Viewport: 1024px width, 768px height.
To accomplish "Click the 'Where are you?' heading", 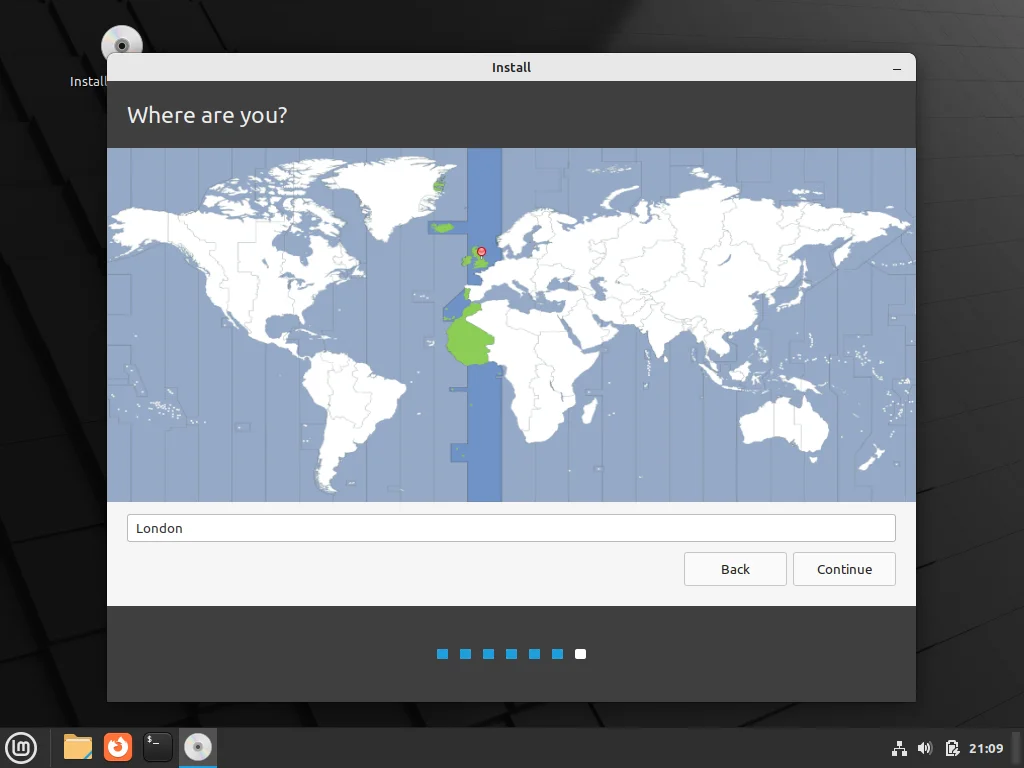I will coord(207,115).
